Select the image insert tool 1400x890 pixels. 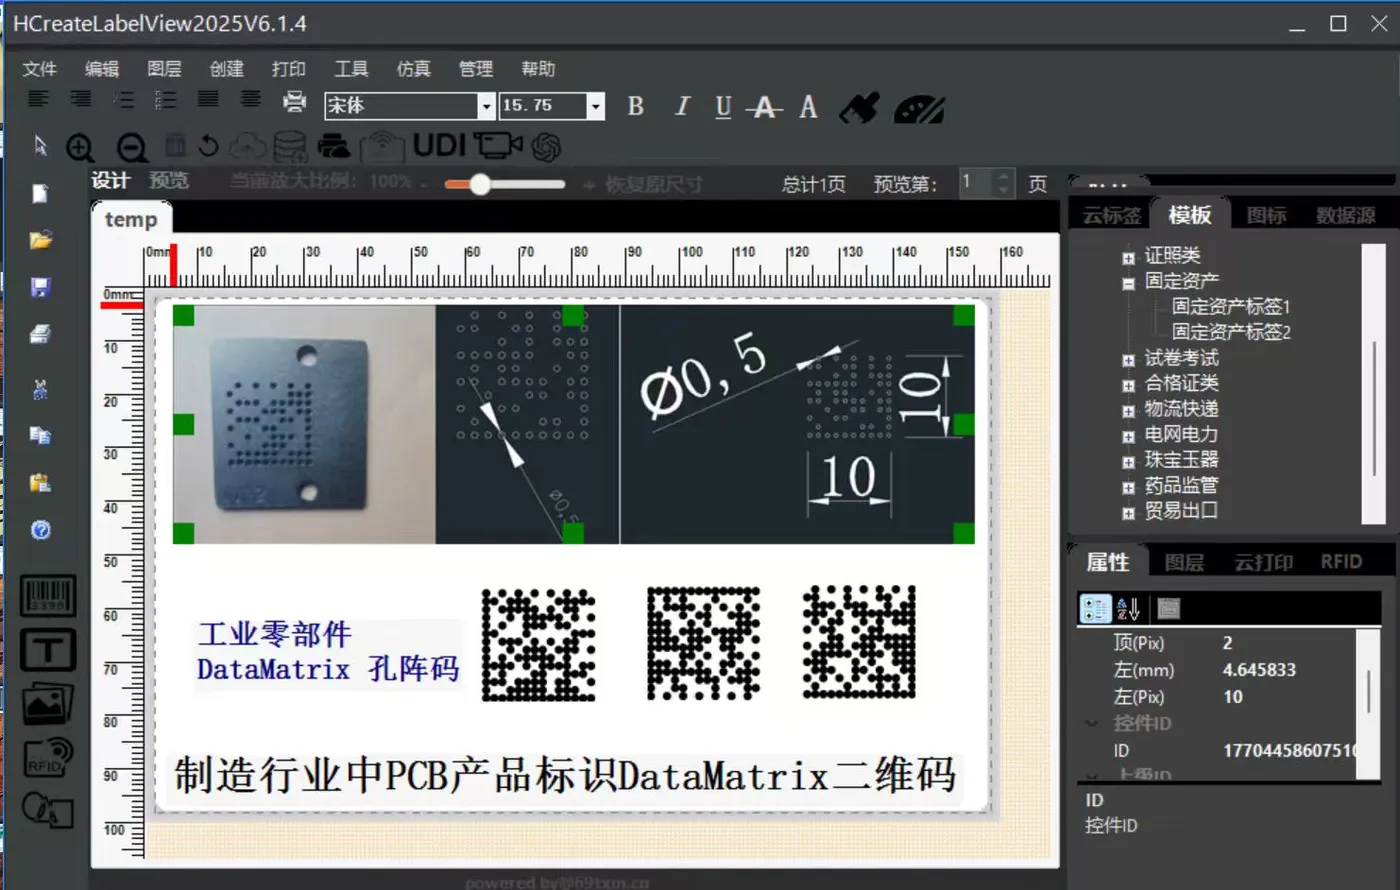pos(48,704)
